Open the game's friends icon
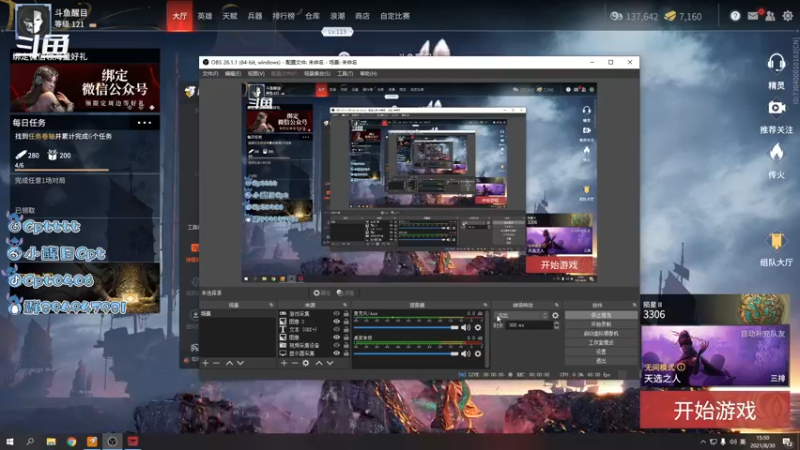The height and width of the screenshot is (450, 800). [770, 16]
